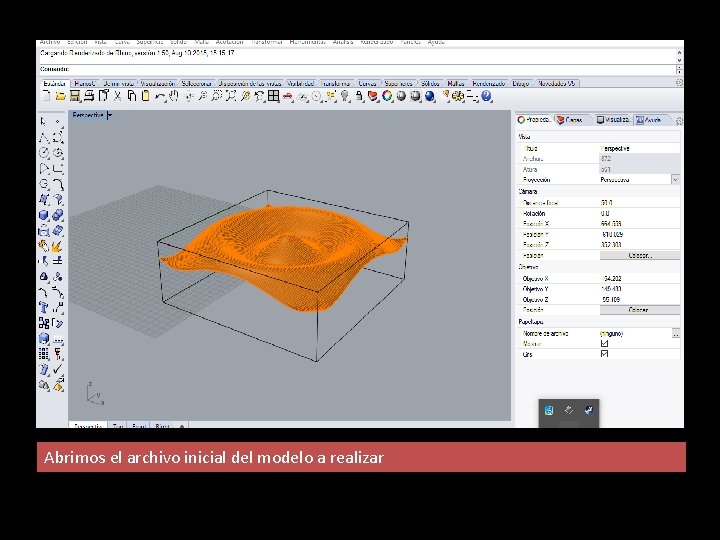
Task: Toggle the Mostrar wallpaper checkbox
Action: click(604, 343)
